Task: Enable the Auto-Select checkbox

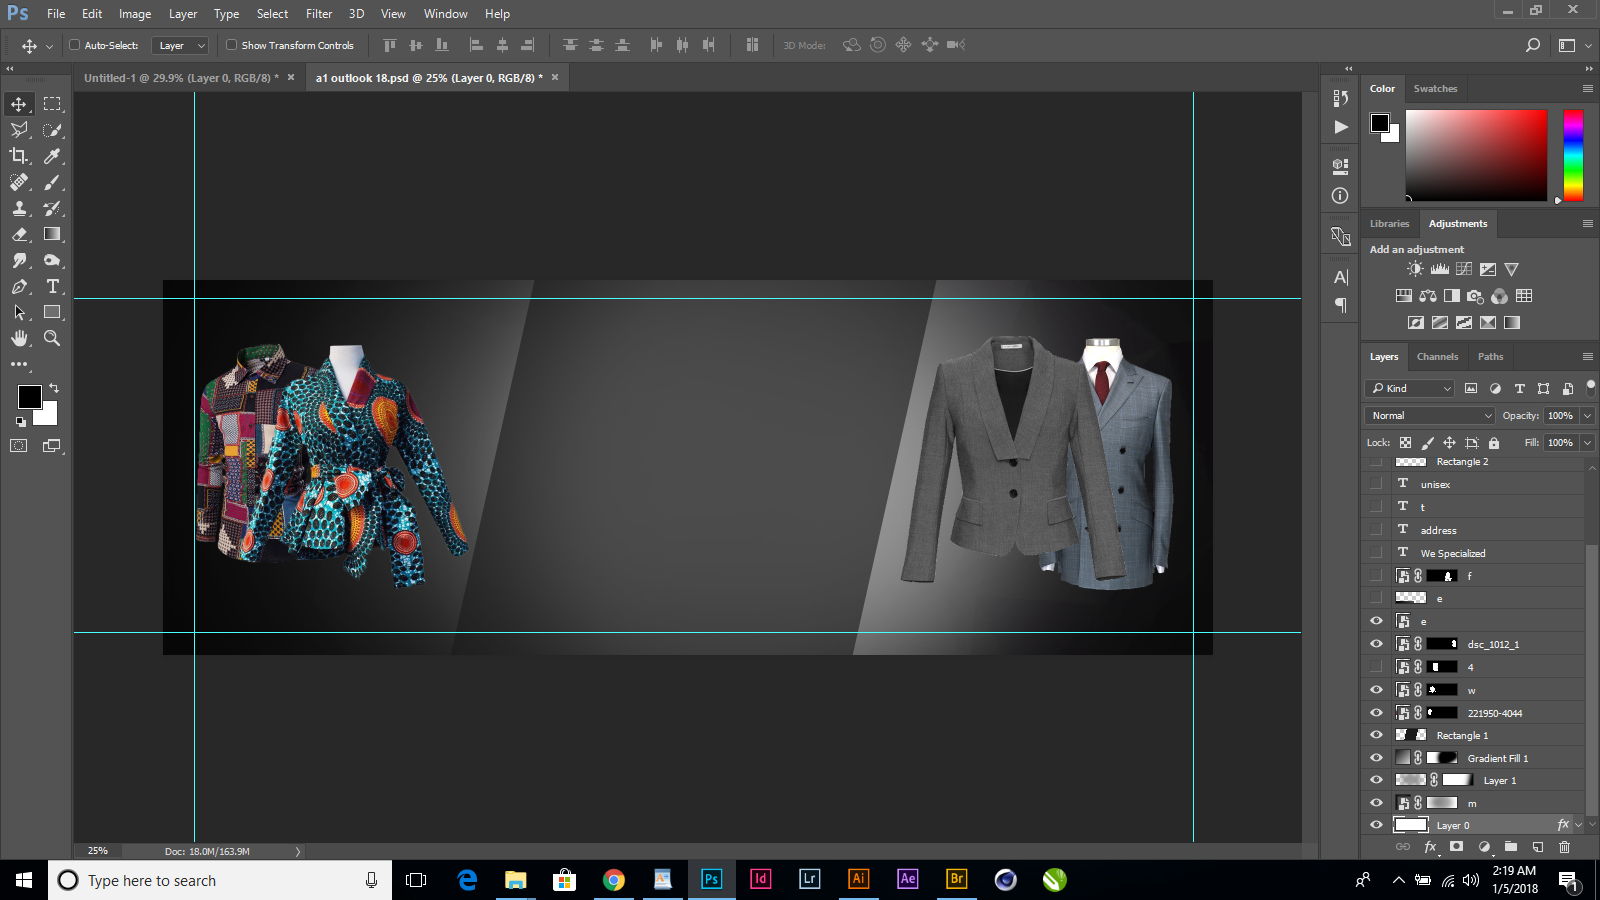Action: (x=75, y=45)
